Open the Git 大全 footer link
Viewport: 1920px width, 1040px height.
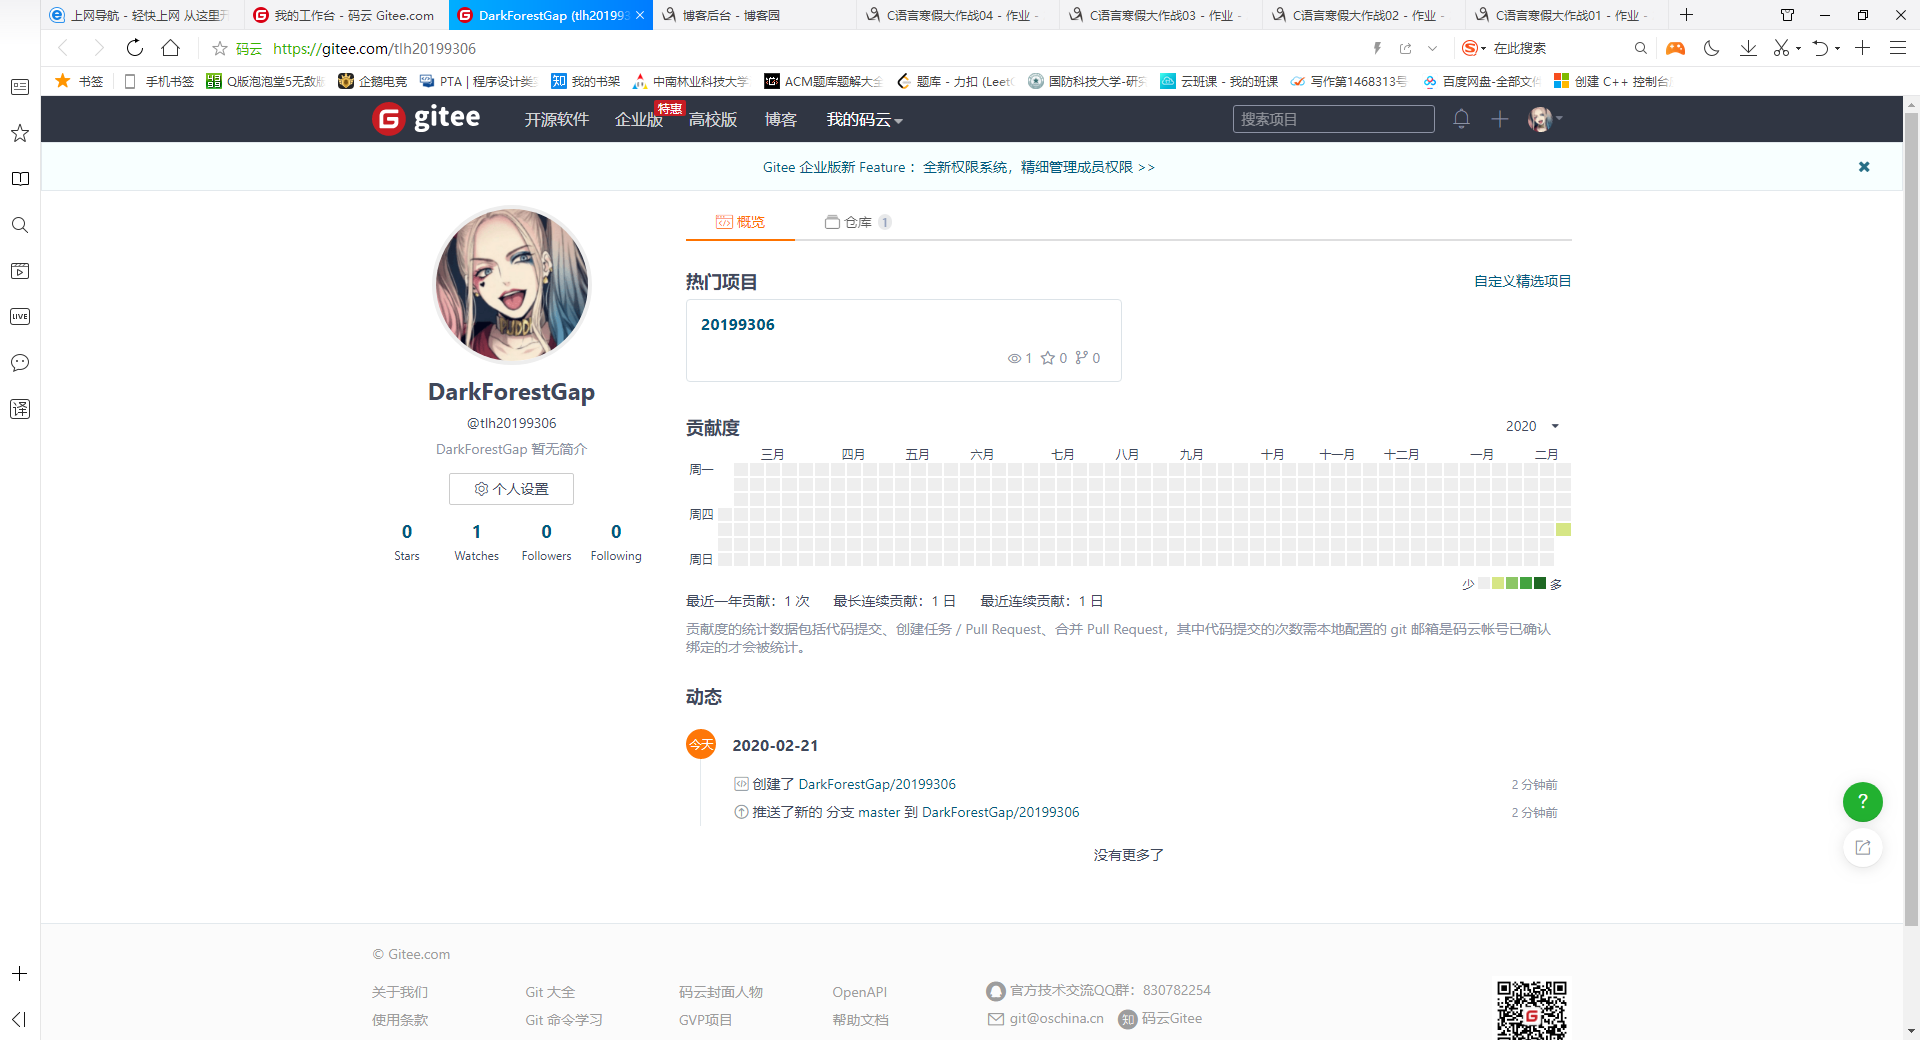550,992
